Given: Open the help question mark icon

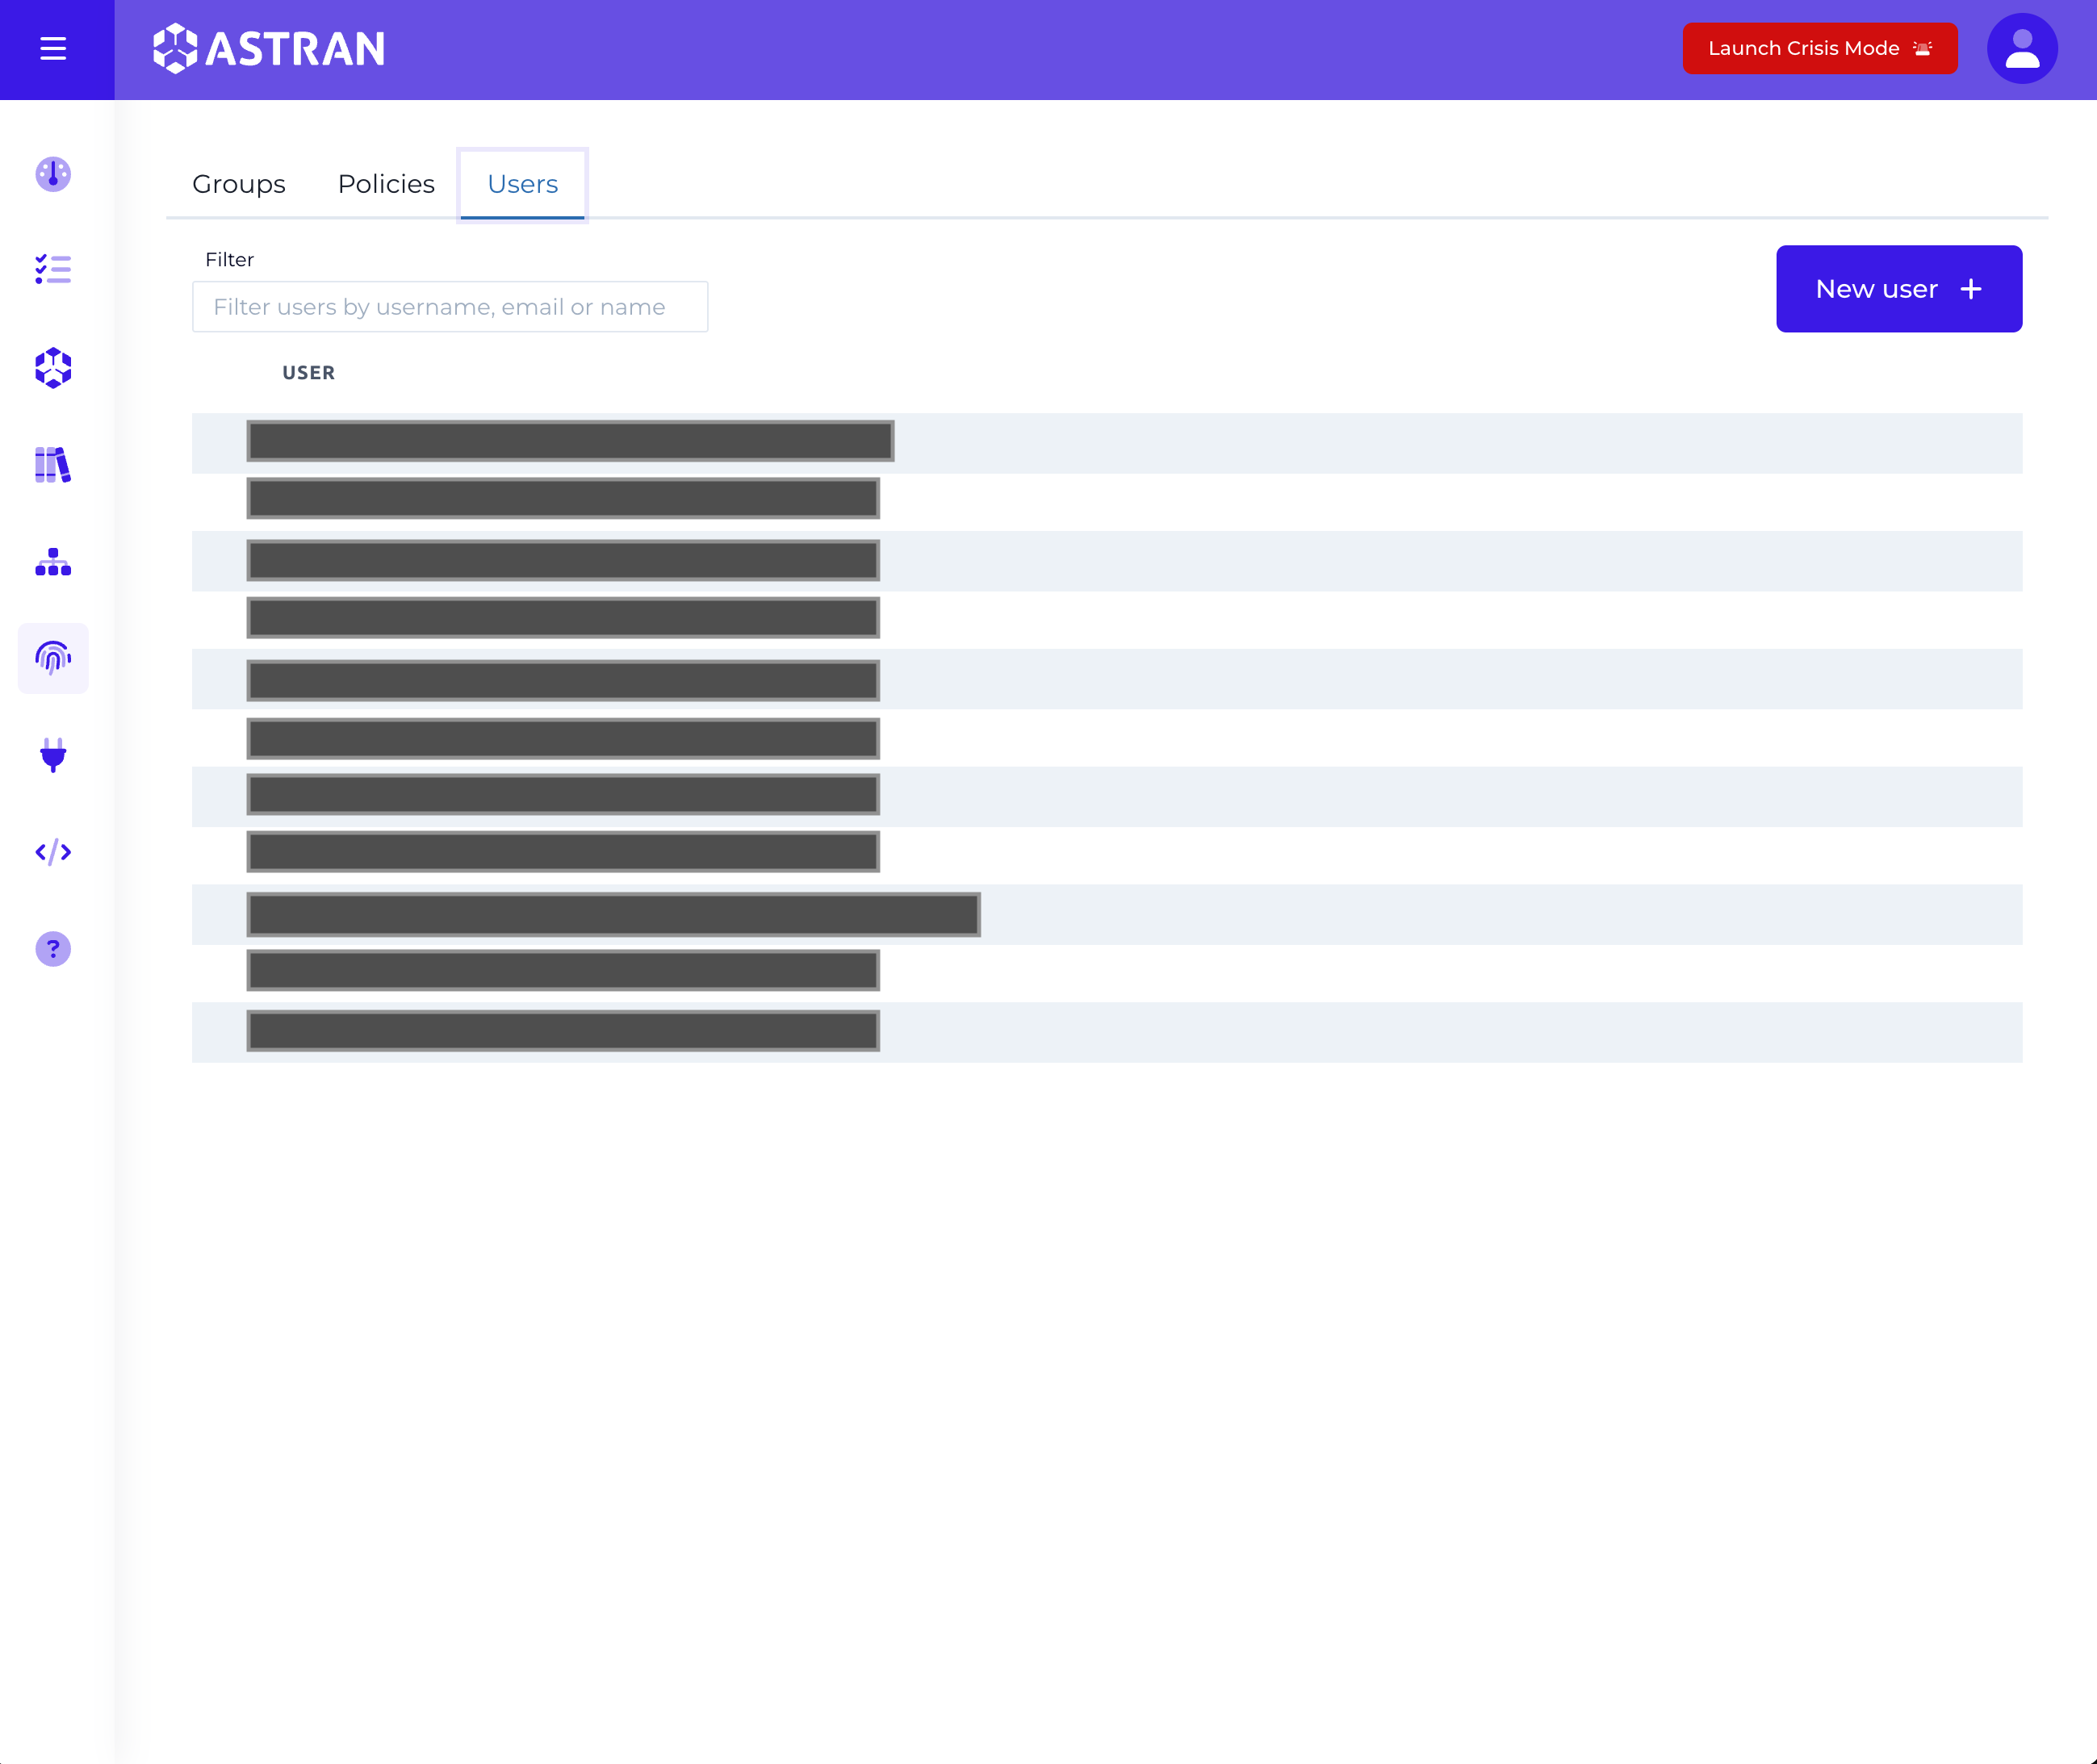Looking at the screenshot, I should click(53, 949).
